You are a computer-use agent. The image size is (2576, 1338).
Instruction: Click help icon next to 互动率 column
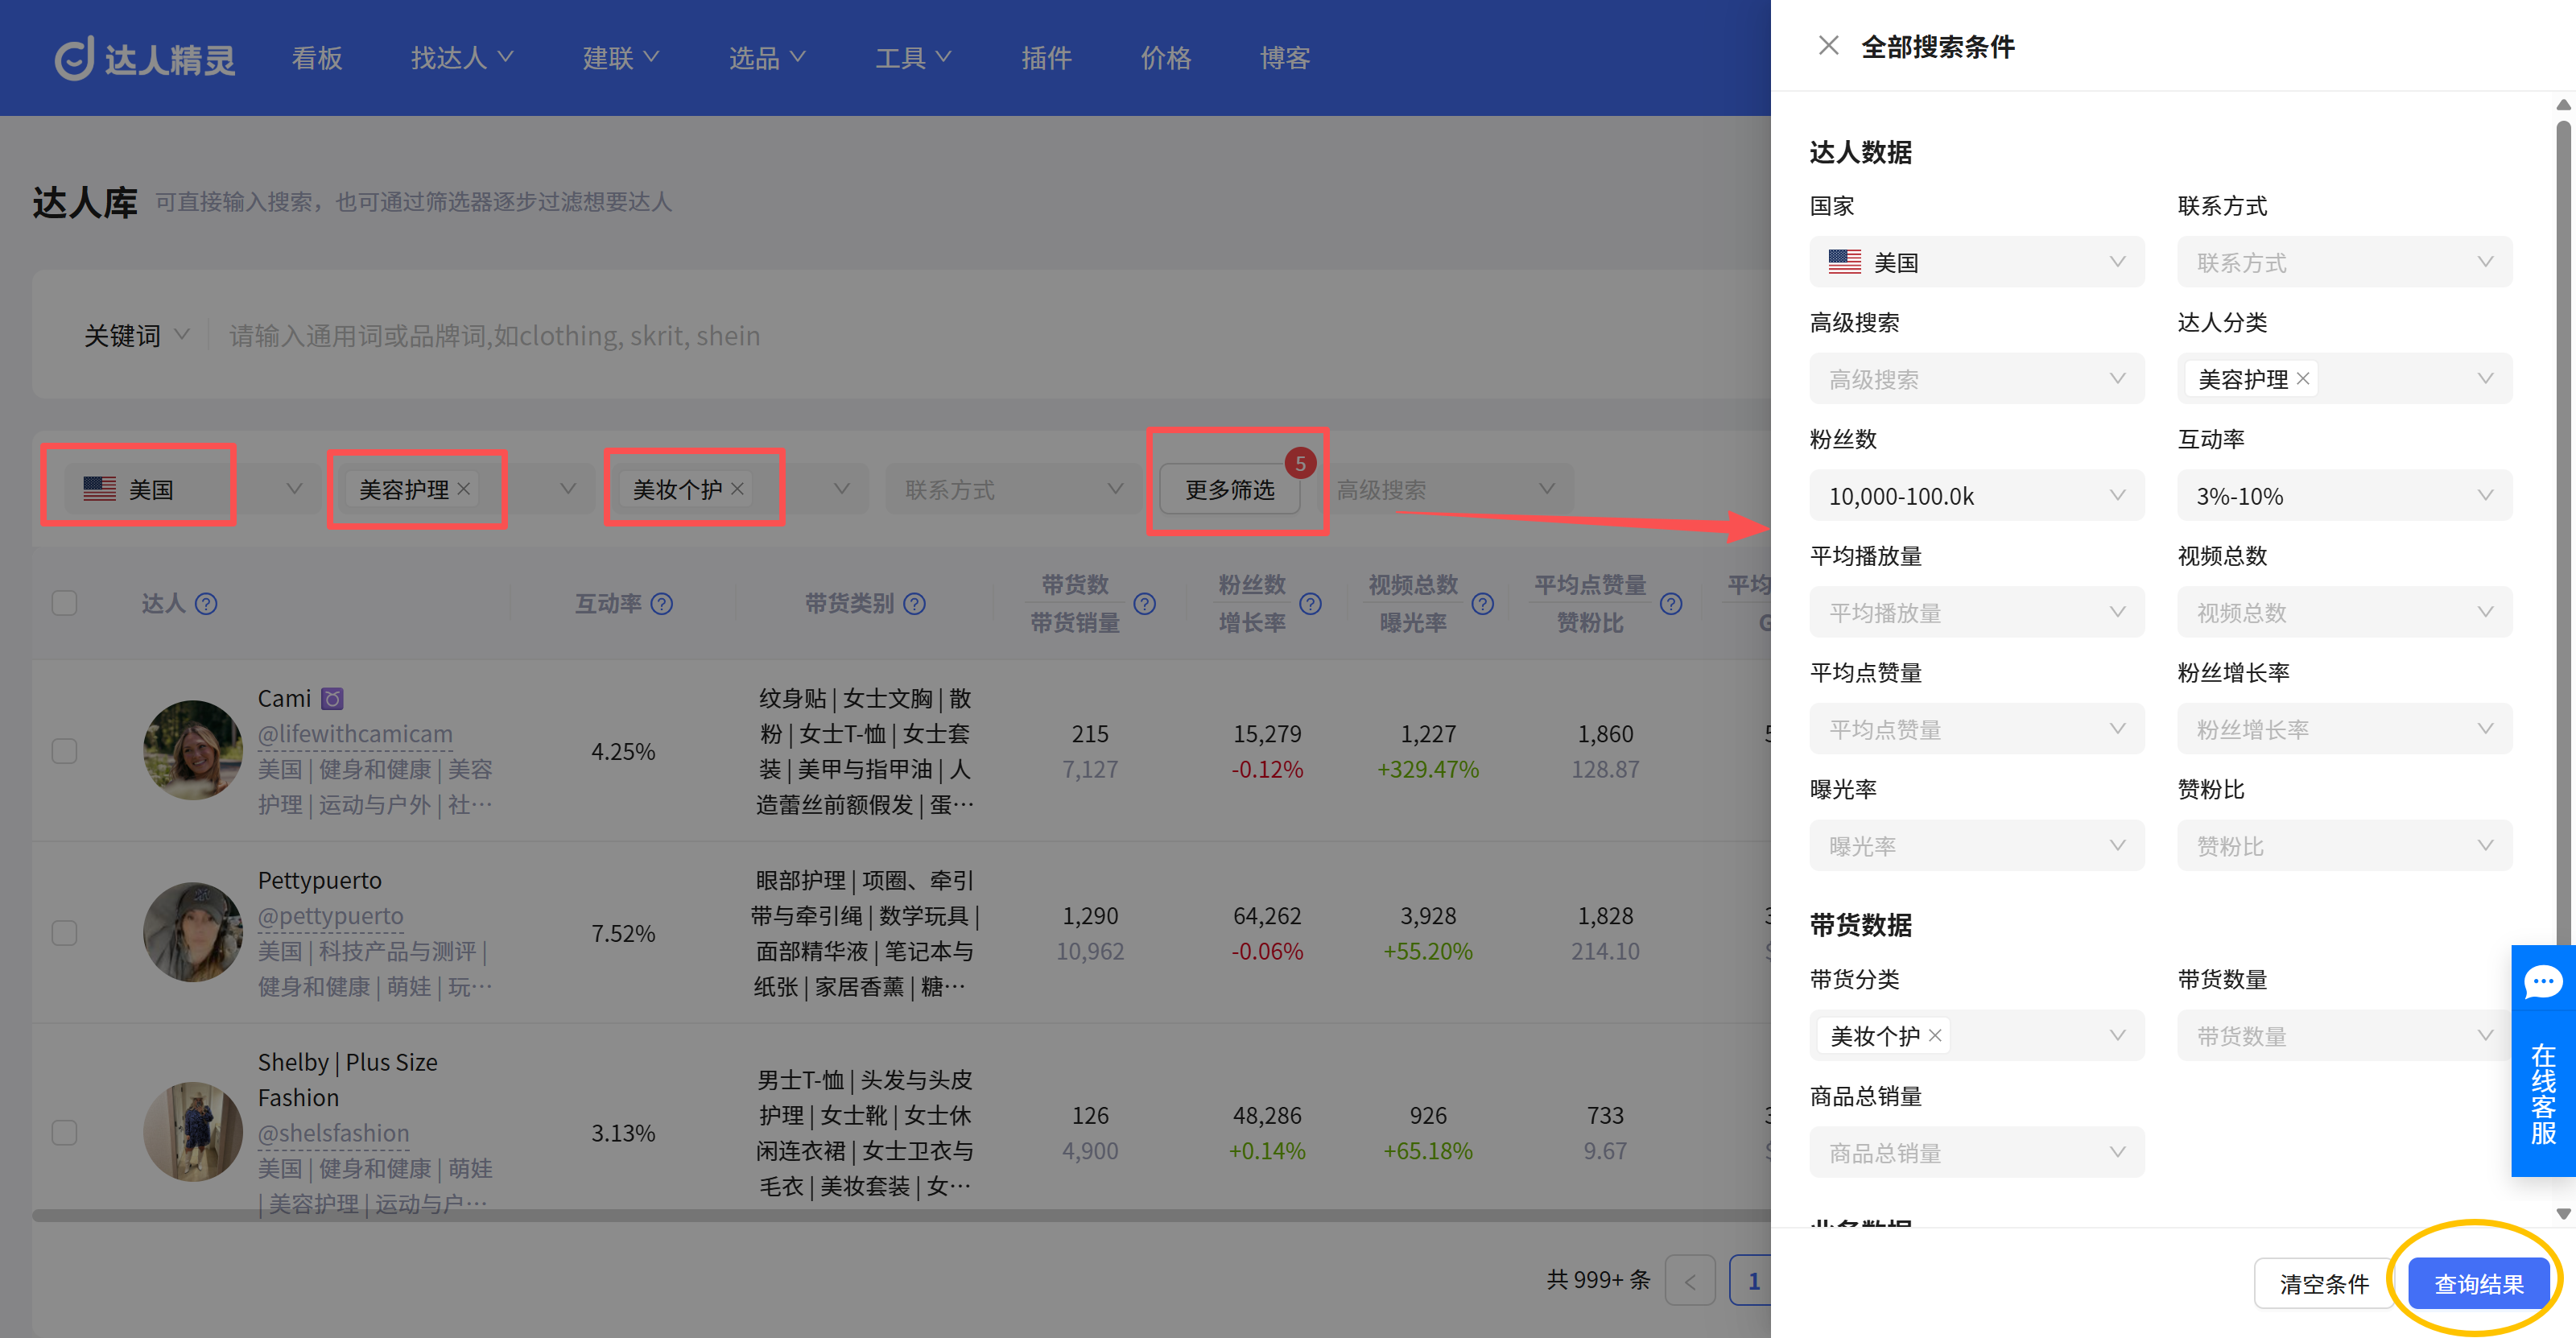click(662, 603)
